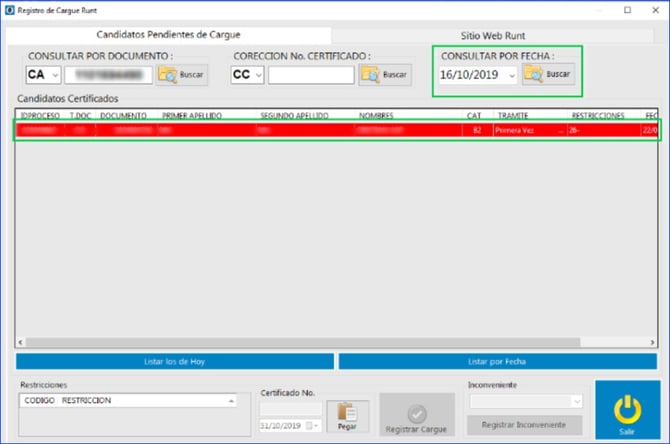This screenshot has width=670, height=444.
Task: Select Candidatos Pendientes de Cargue tab
Action: [168, 35]
